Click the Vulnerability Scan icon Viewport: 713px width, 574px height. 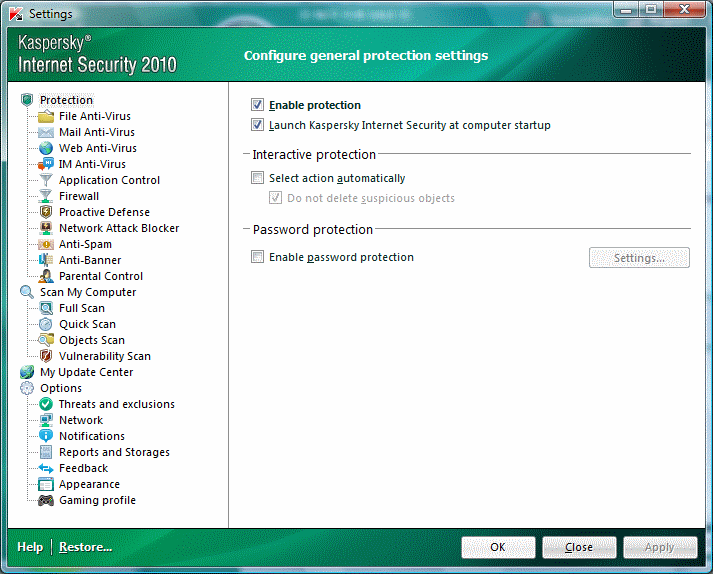pos(45,356)
